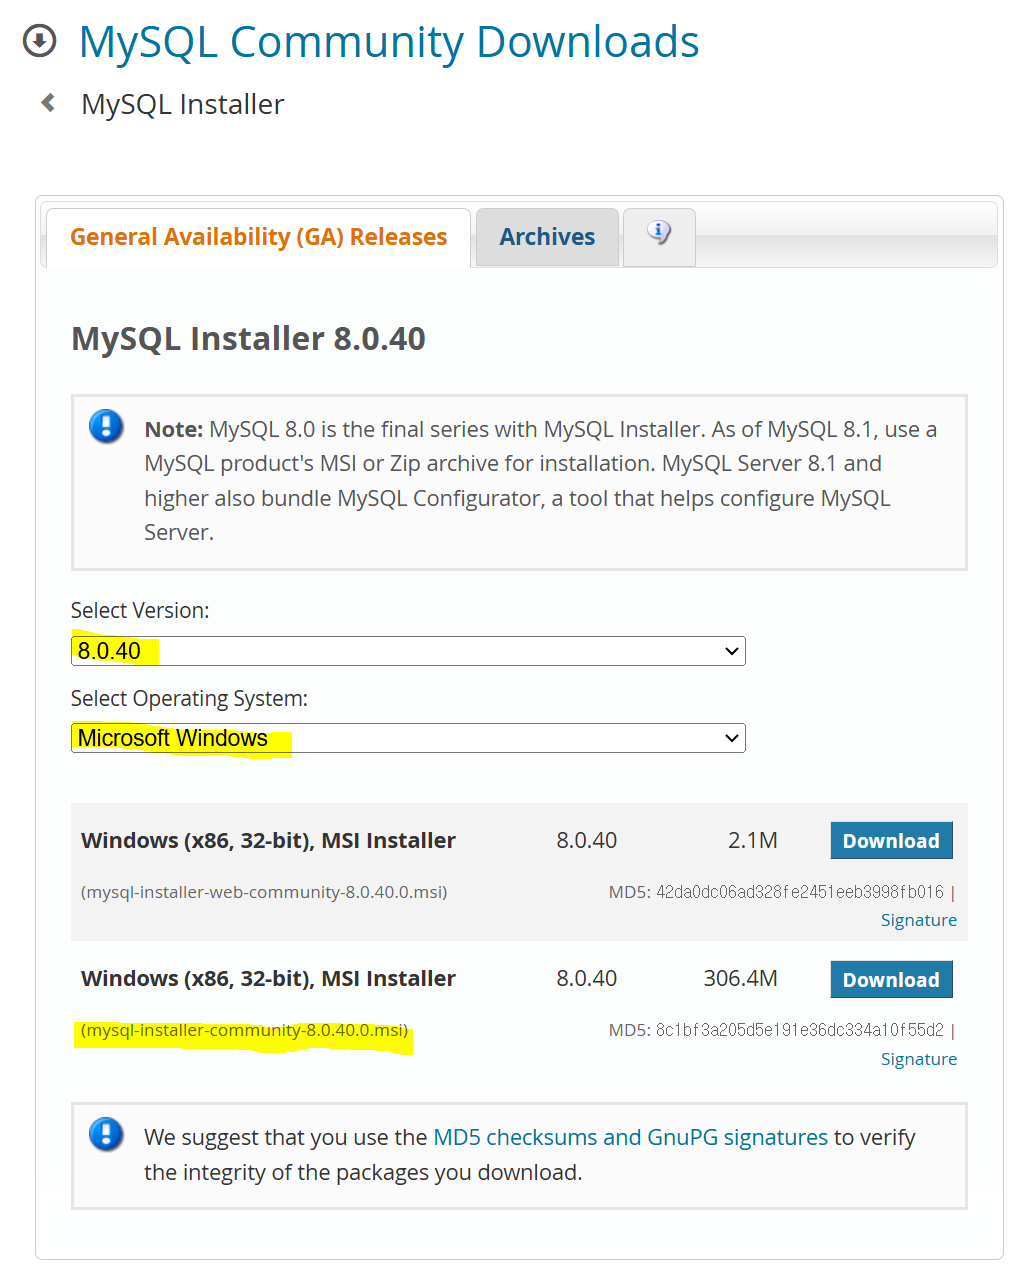Viewport: 1022px width, 1271px height.
Task: Click the MD5 hash starting with 8c1bf3a205
Action: click(800, 1030)
